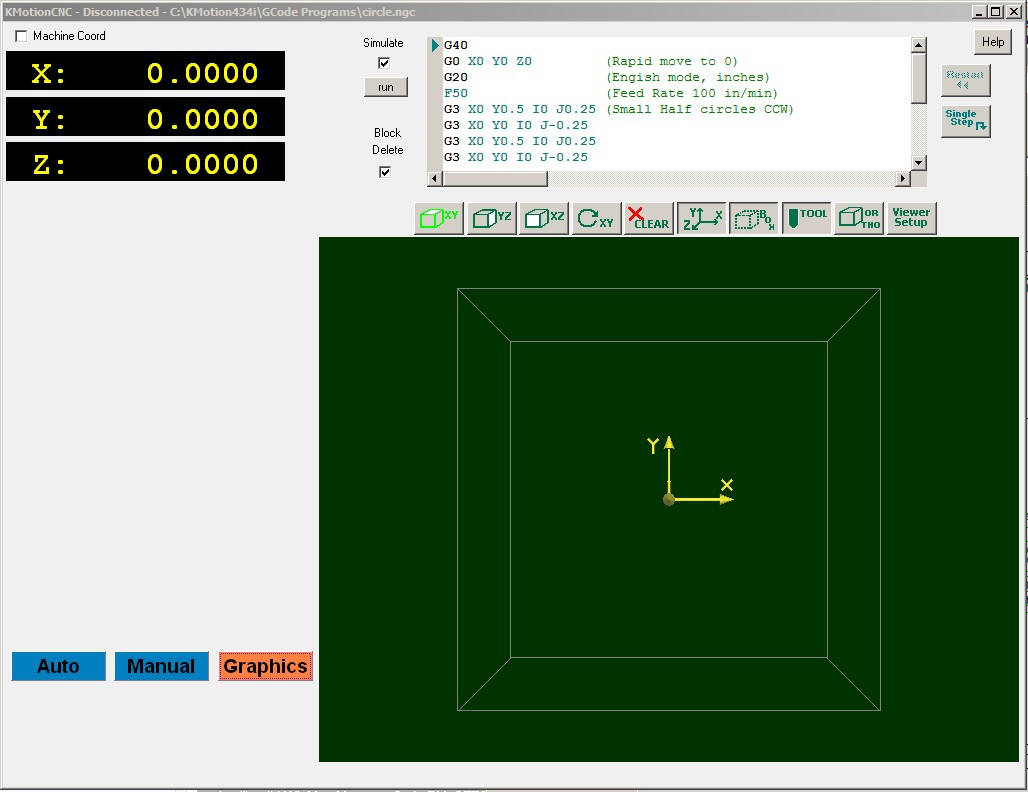Open the Manual screen tab

click(x=161, y=667)
